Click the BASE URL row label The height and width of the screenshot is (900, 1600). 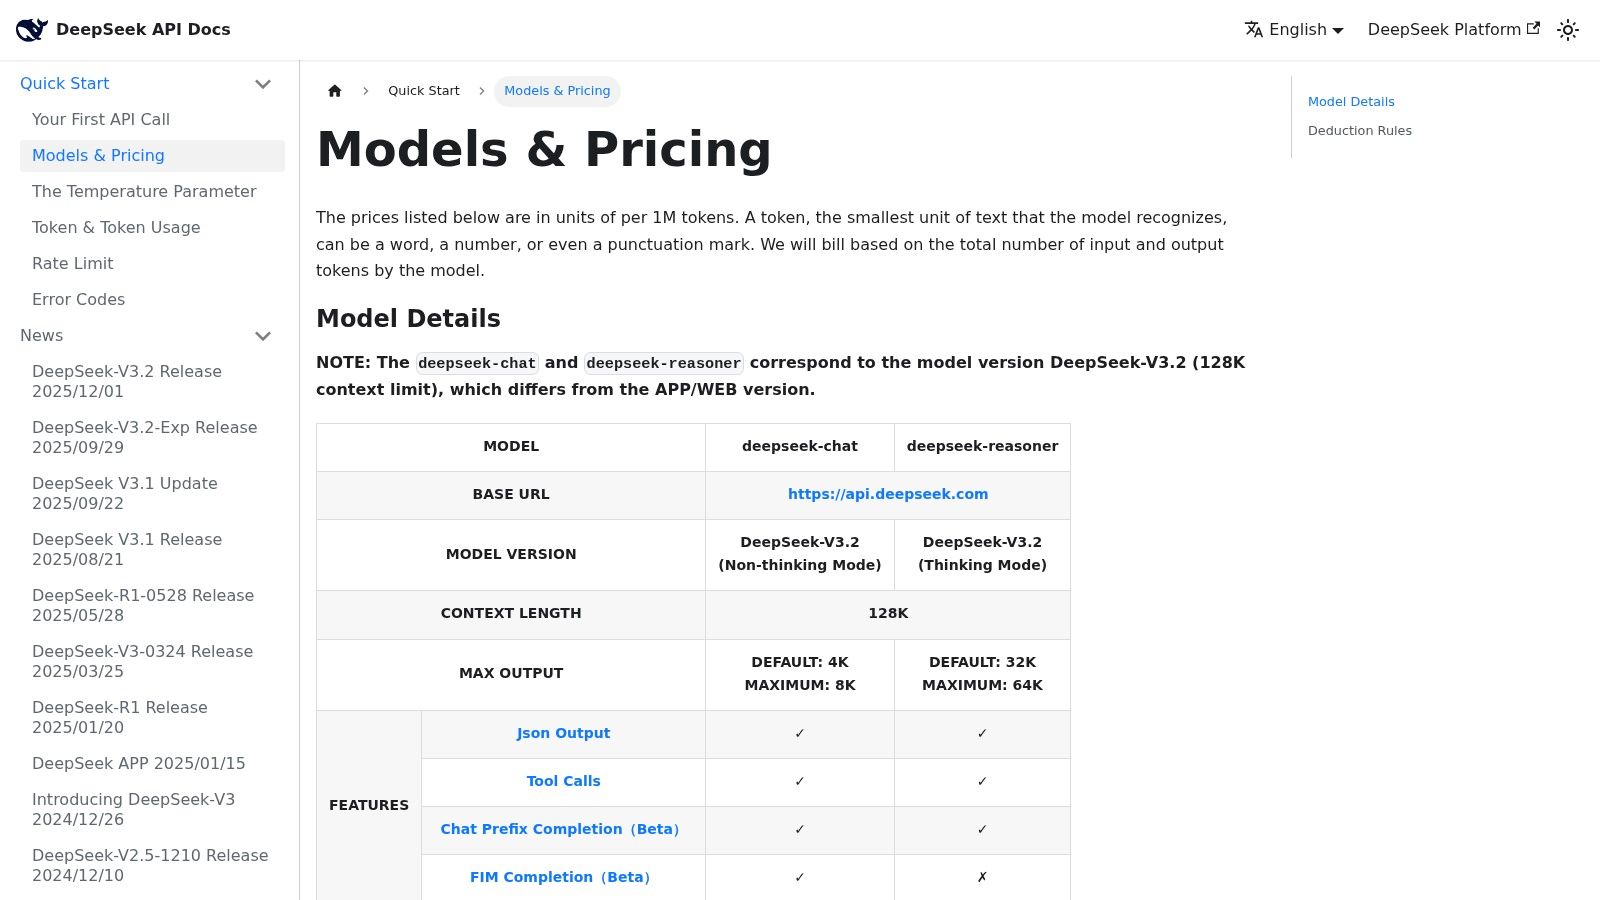[x=511, y=495]
